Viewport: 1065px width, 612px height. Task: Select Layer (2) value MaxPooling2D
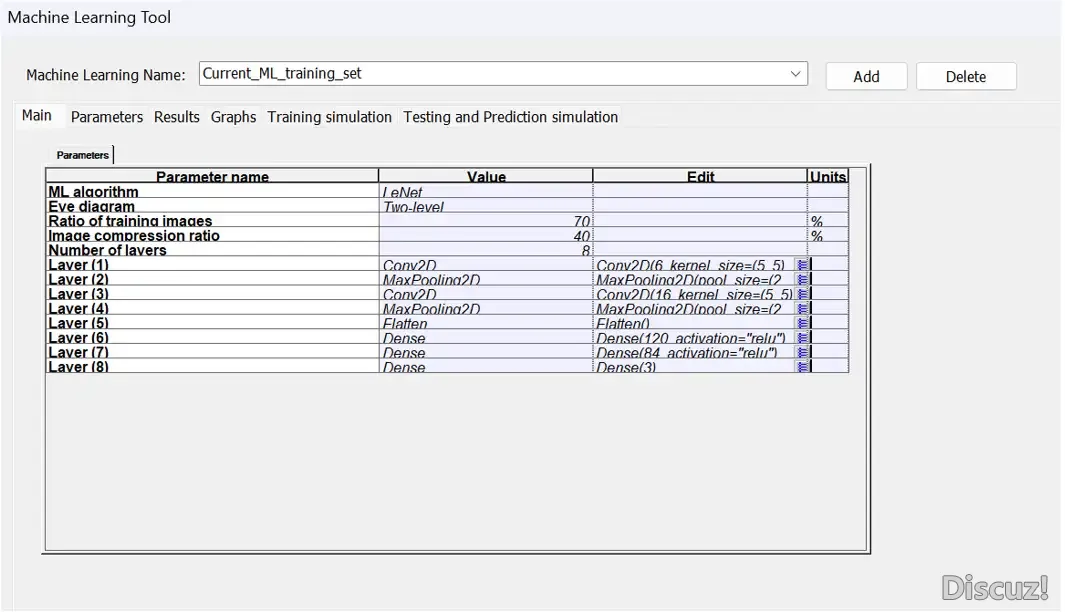pos(486,278)
